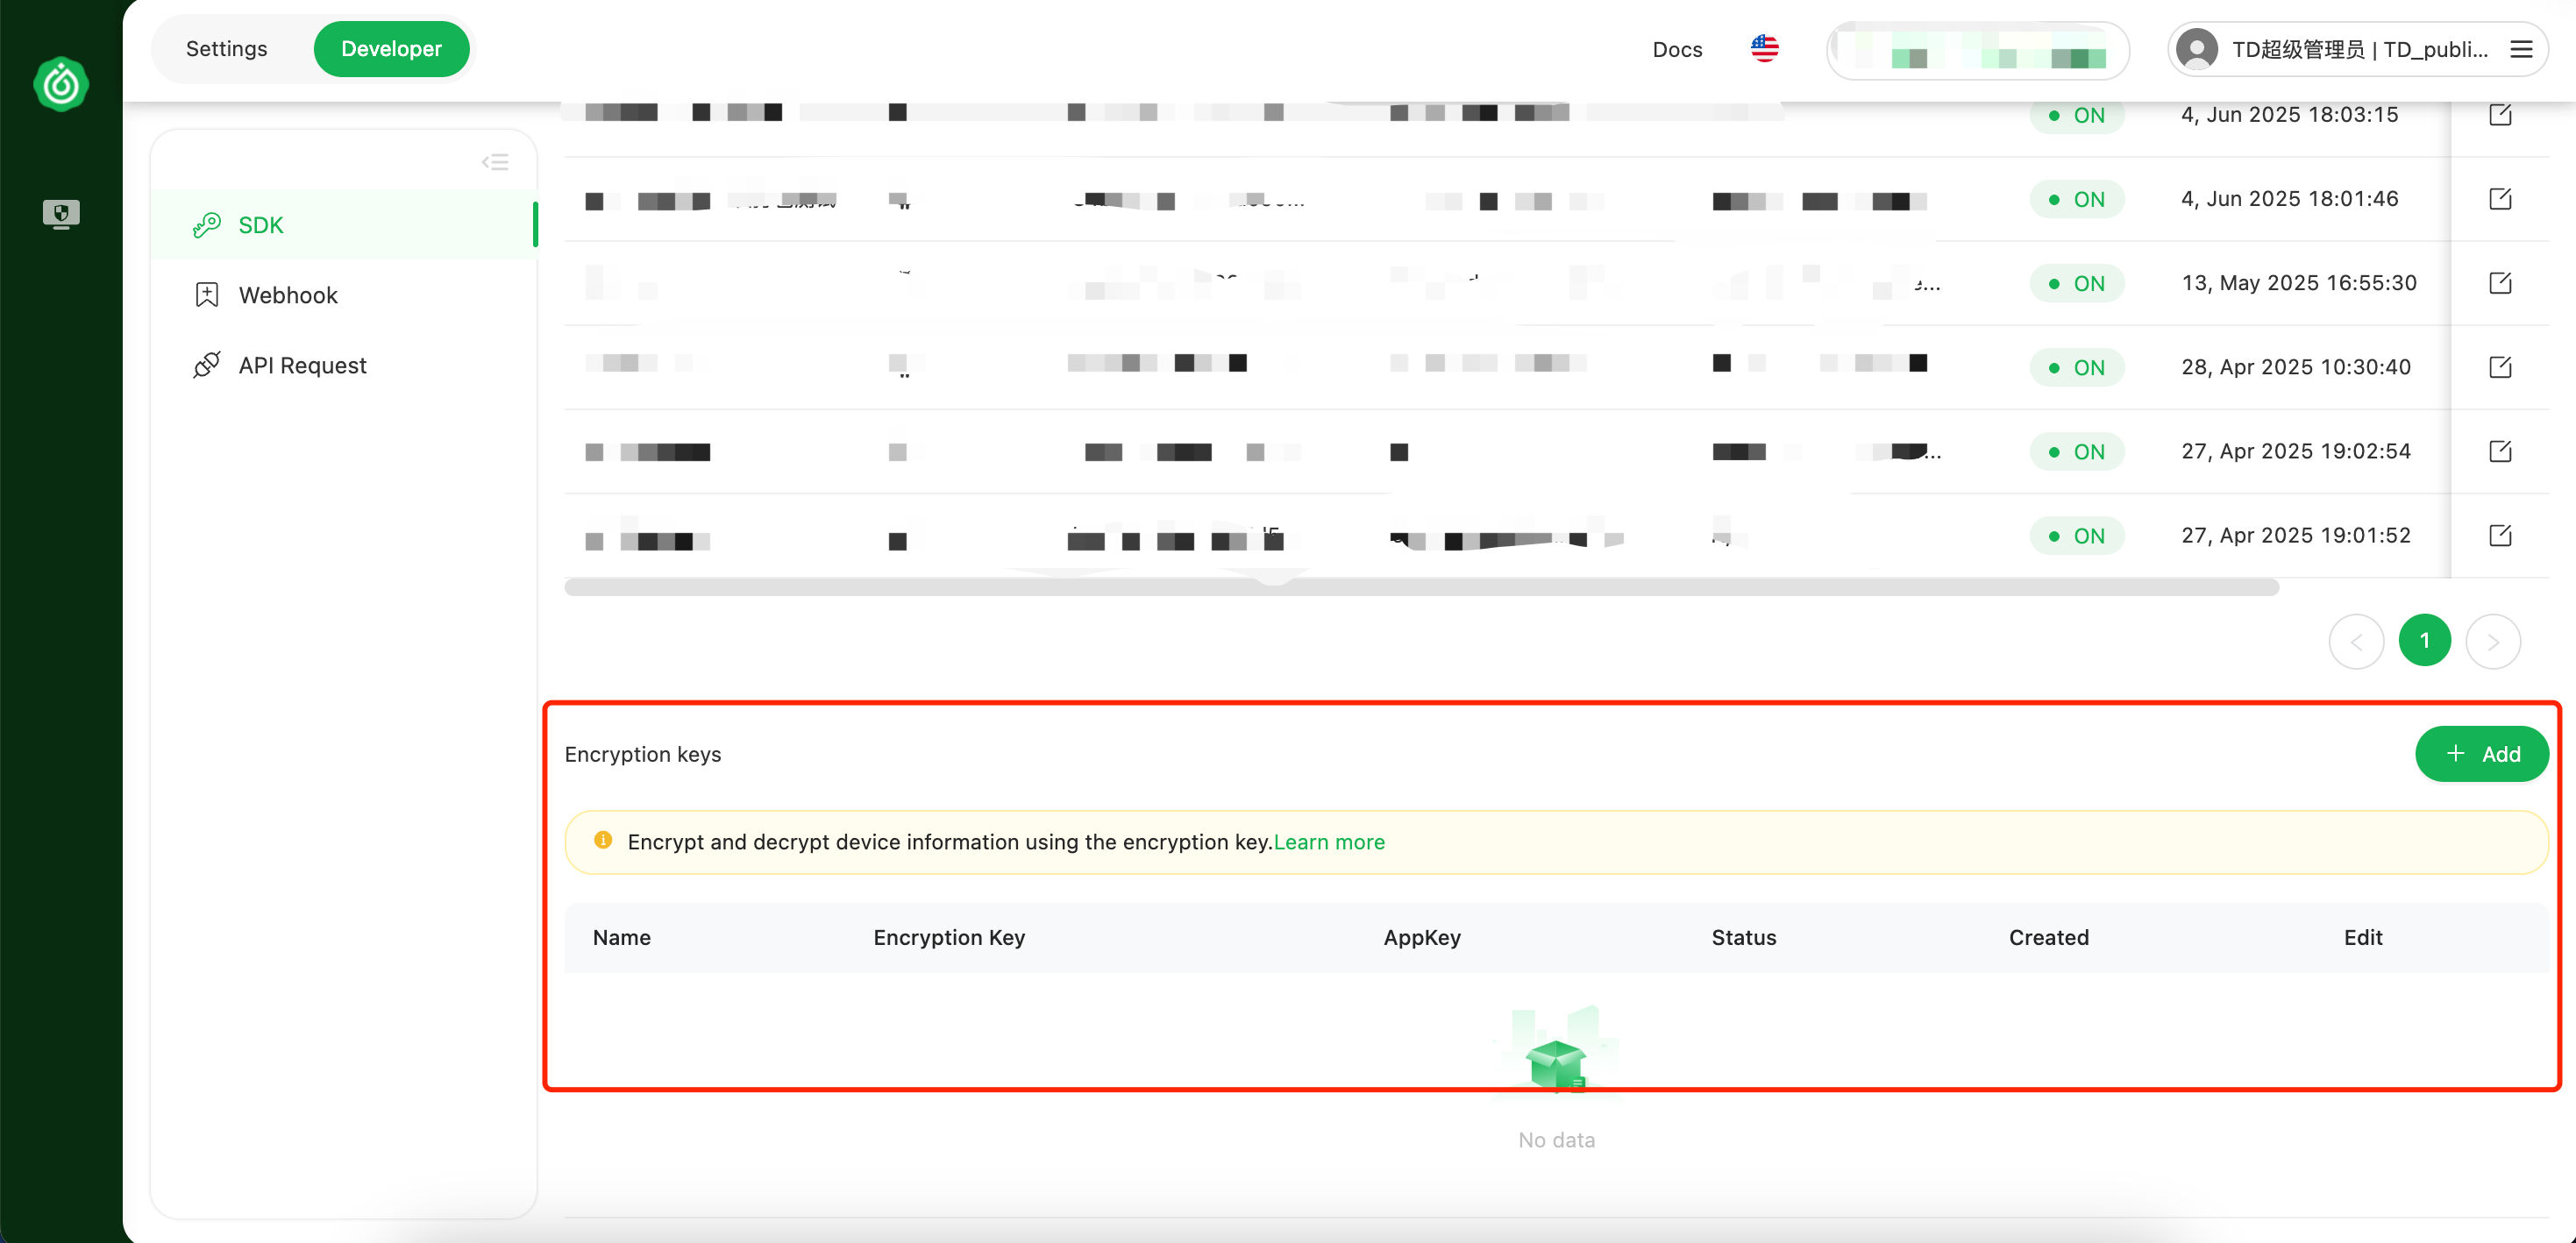Click the Encryption Key column header
Screen dimensions: 2576x1243
point(949,938)
